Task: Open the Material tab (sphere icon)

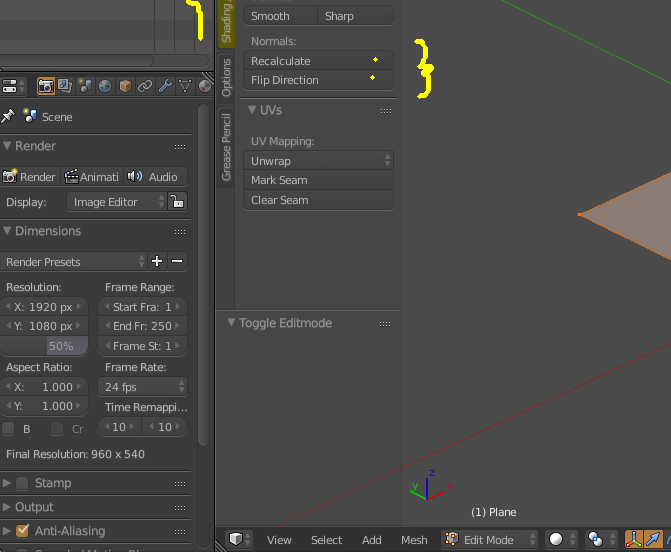Action: [x=205, y=86]
